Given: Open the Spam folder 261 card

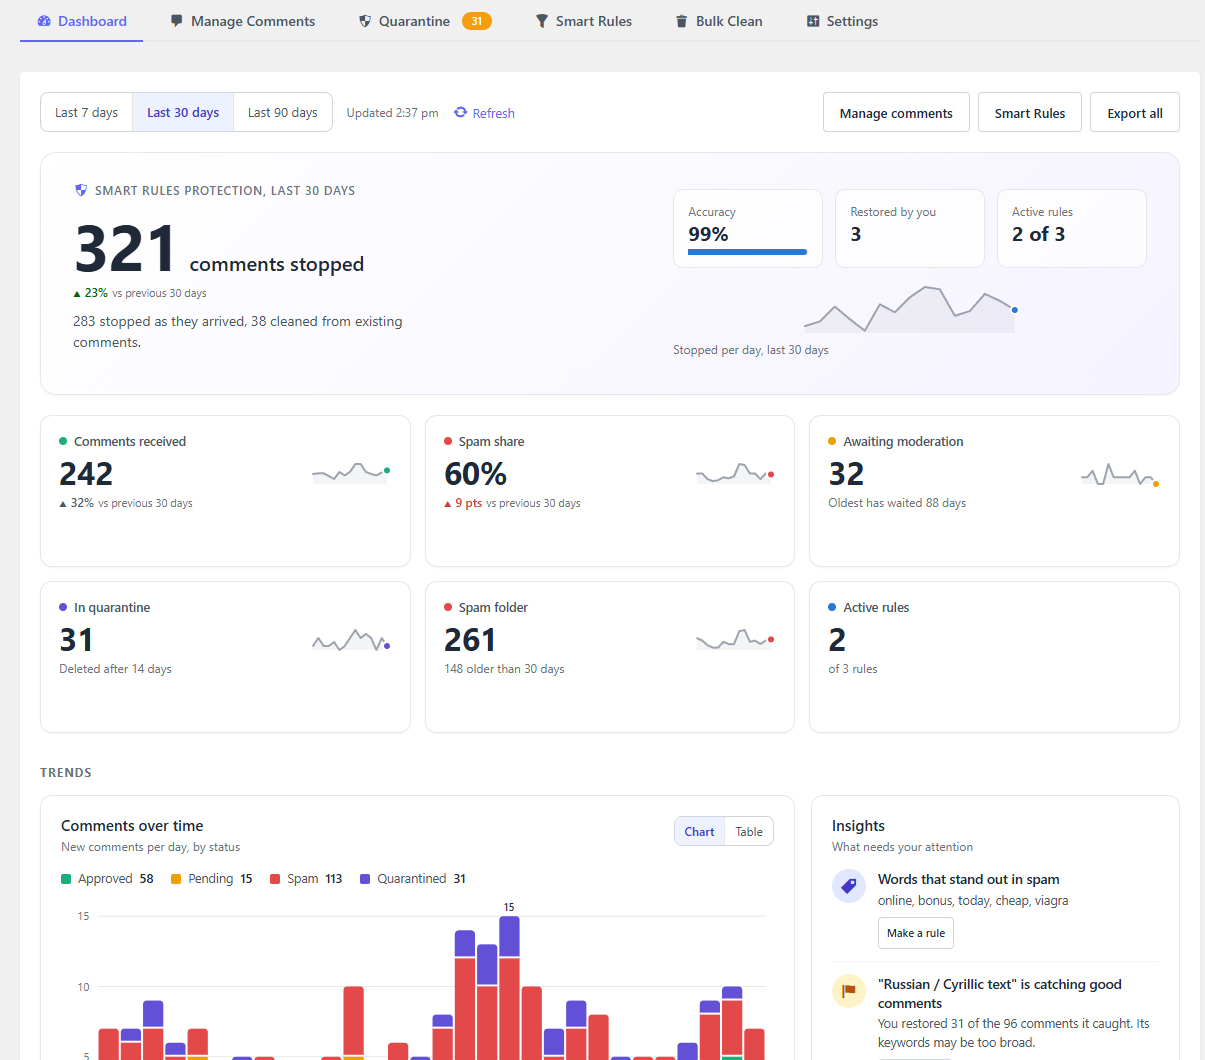Looking at the screenshot, I should pyautogui.click(x=610, y=657).
